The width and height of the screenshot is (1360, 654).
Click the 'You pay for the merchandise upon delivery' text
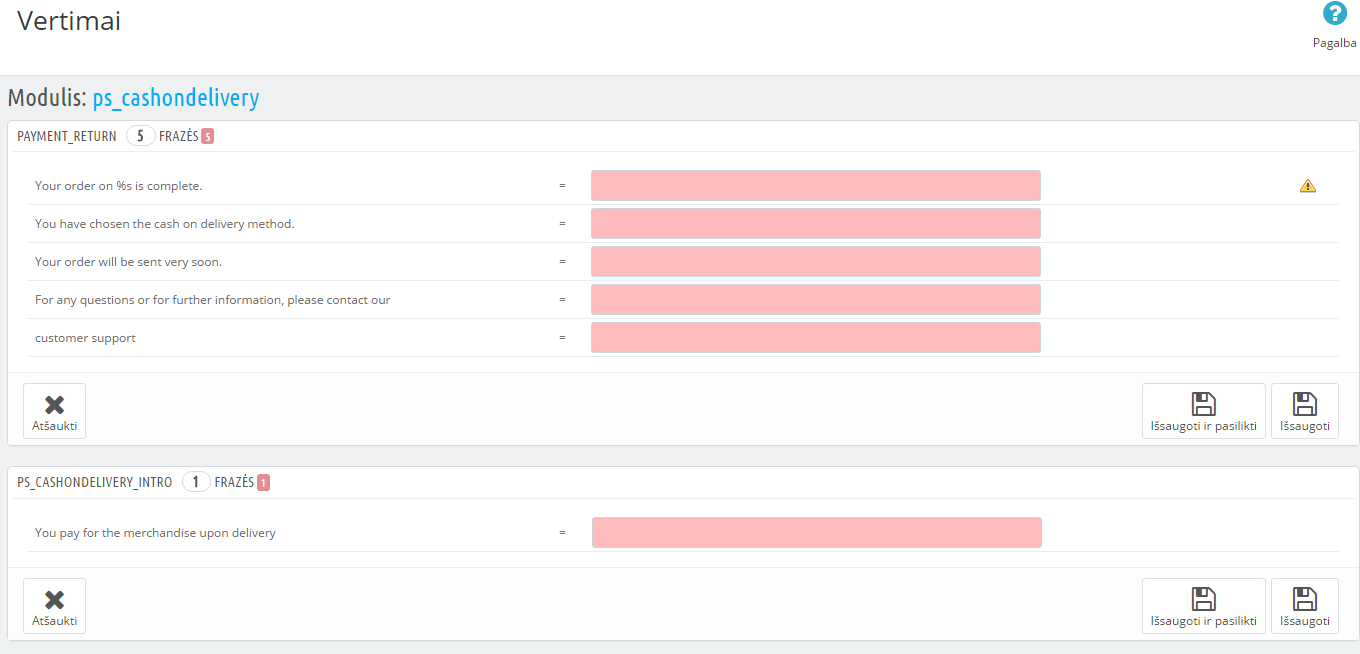[x=155, y=533]
